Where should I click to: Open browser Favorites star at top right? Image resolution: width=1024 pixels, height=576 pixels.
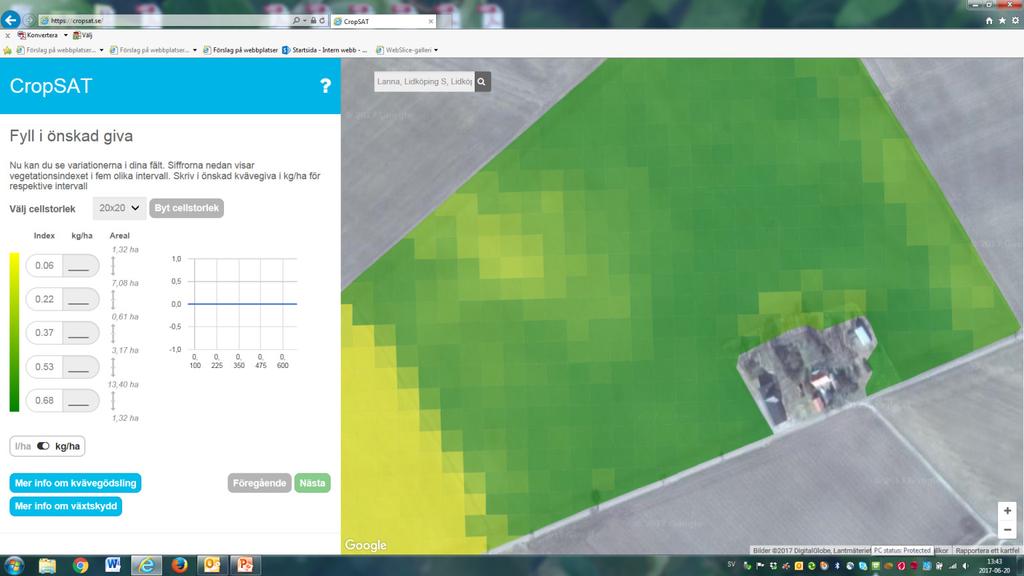coord(1002,21)
